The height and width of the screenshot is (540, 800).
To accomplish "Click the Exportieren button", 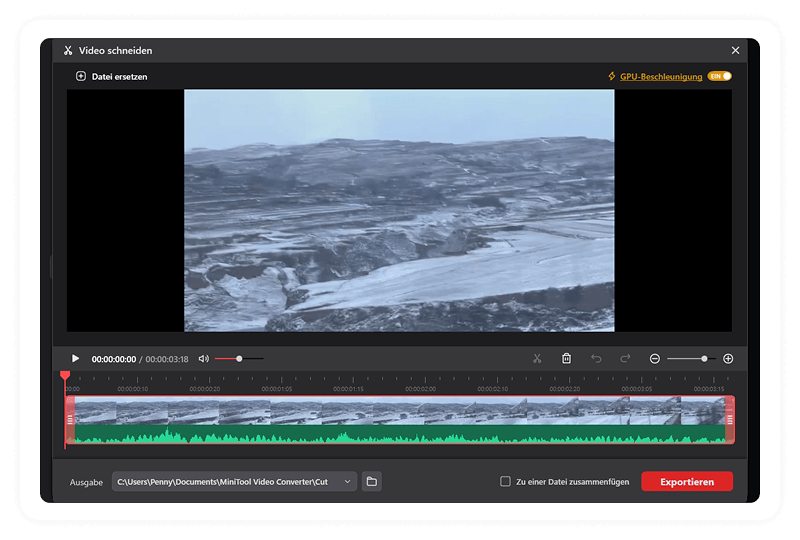I will (687, 481).
